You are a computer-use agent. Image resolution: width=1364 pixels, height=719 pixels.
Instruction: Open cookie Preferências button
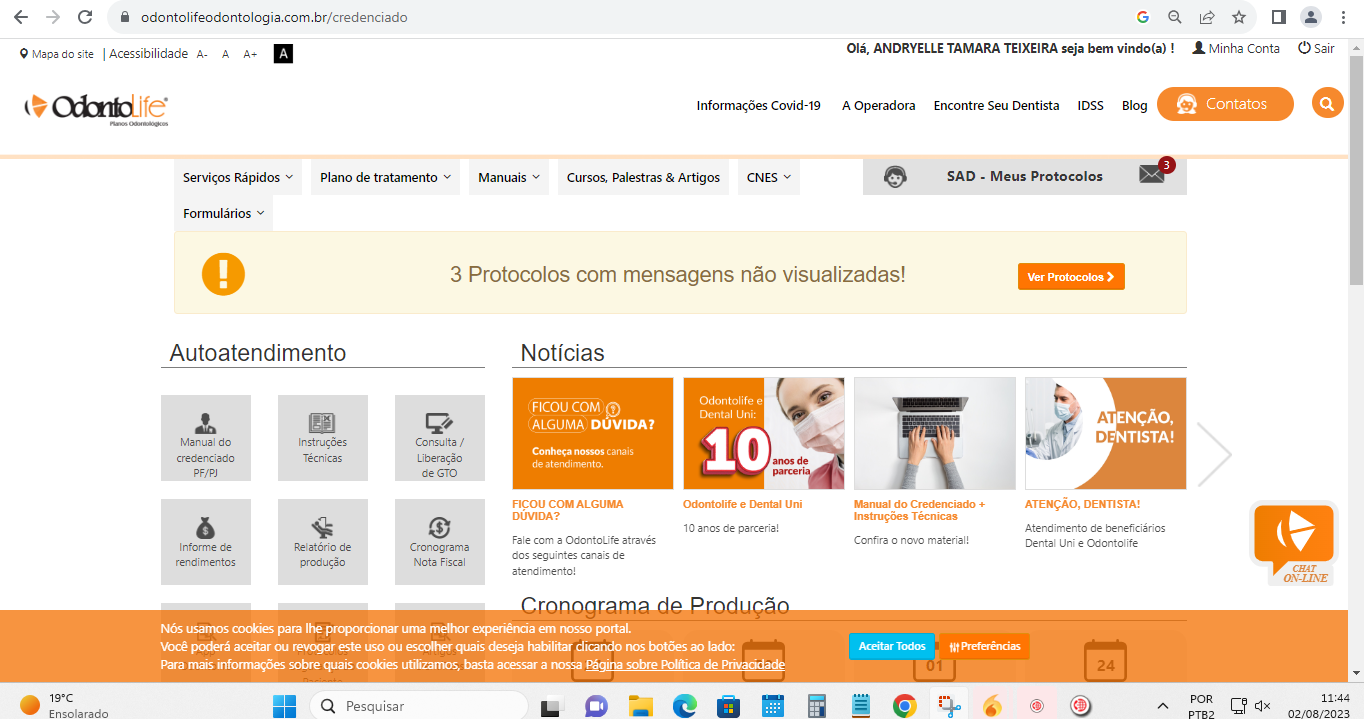pyautogui.click(x=984, y=646)
